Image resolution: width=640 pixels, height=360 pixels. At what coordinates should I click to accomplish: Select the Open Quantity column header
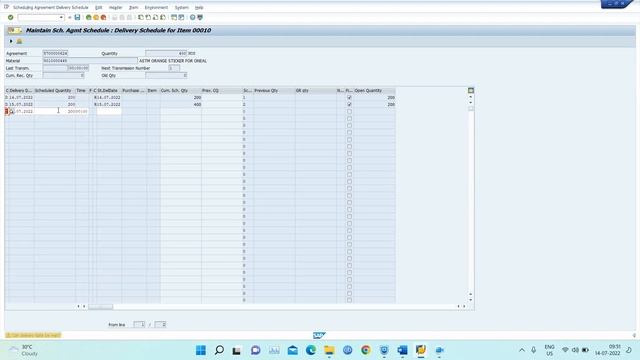click(x=374, y=91)
